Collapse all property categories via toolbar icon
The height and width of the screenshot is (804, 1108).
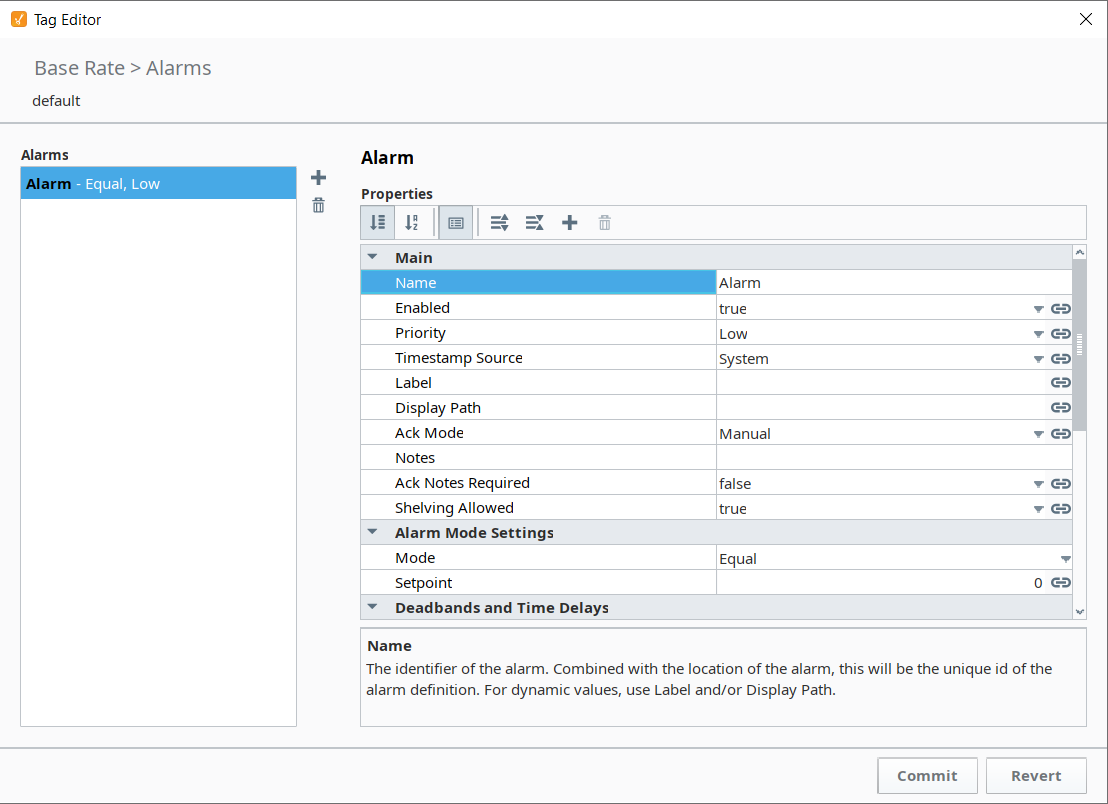(534, 222)
